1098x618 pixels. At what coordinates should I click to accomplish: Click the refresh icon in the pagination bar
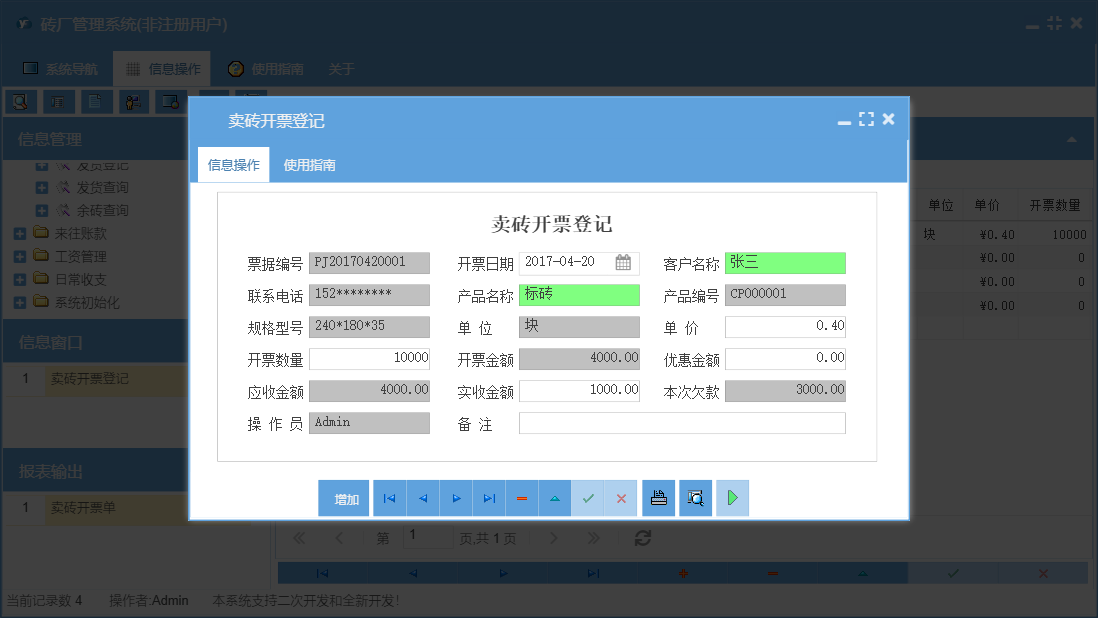pyautogui.click(x=642, y=537)
